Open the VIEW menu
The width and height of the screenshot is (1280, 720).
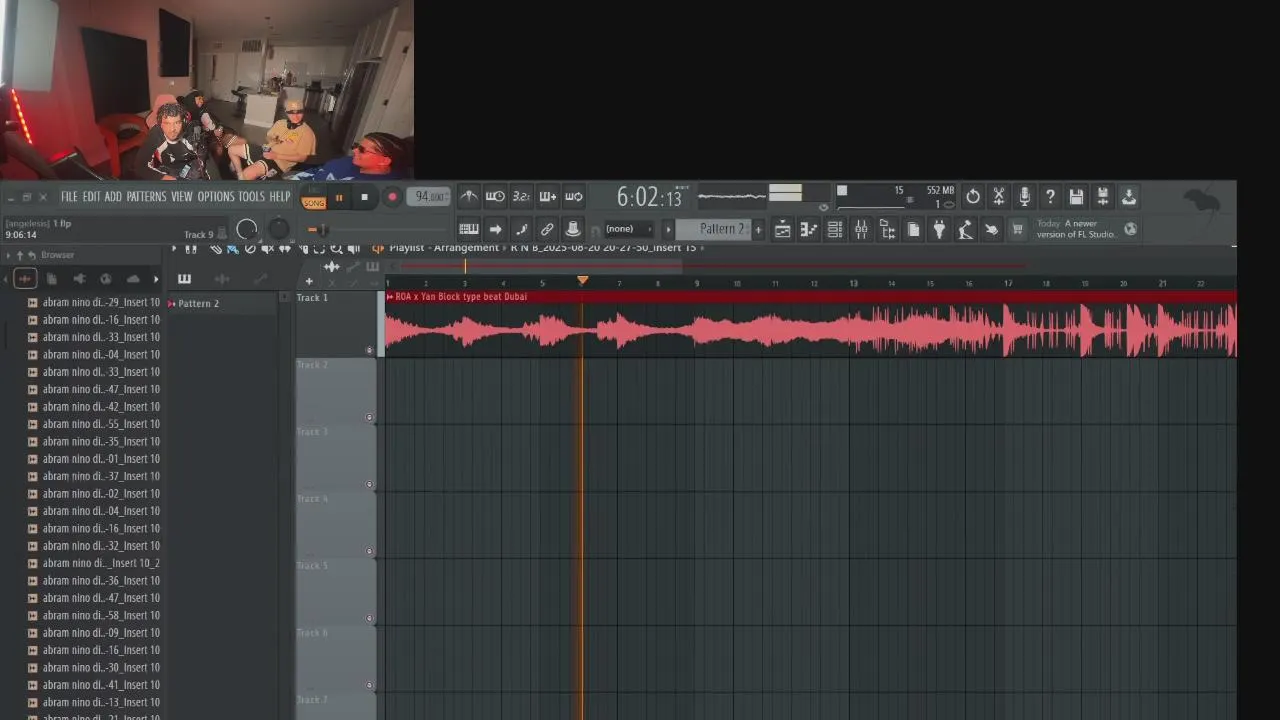(181, 197)
